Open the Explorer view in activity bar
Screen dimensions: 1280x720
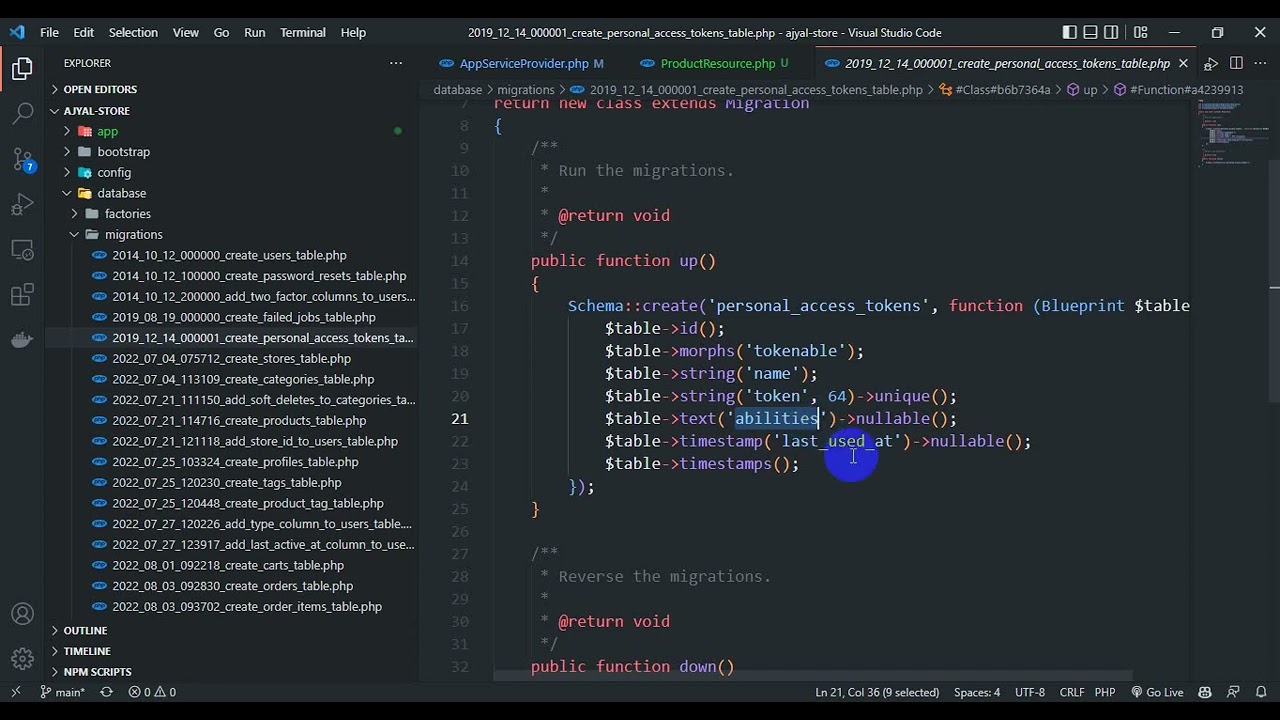click(x=22, y=69)
